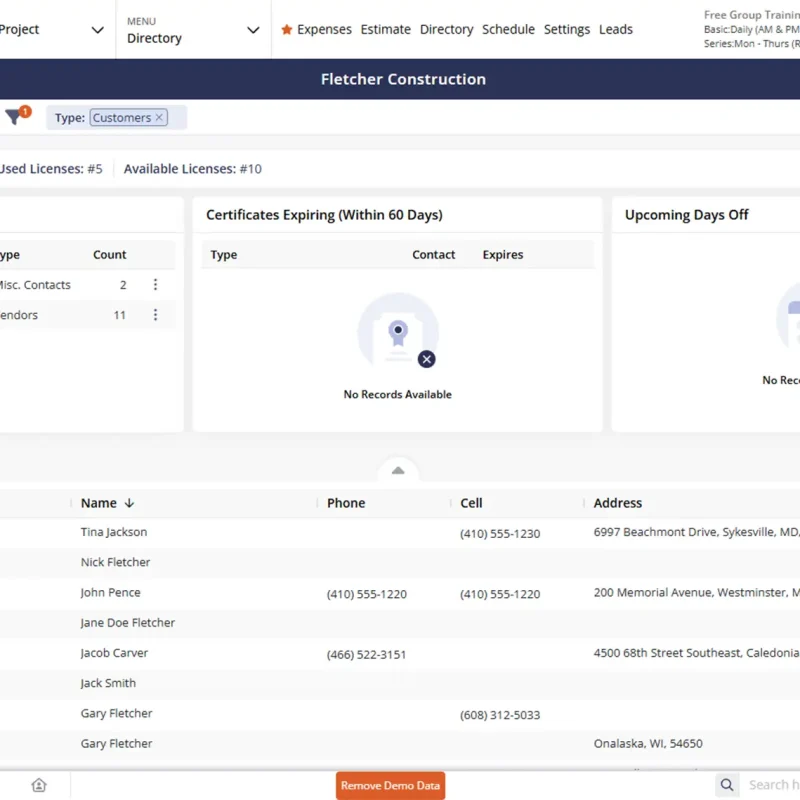
Task: Open the filter funnel icon
Action: [14, 117]
